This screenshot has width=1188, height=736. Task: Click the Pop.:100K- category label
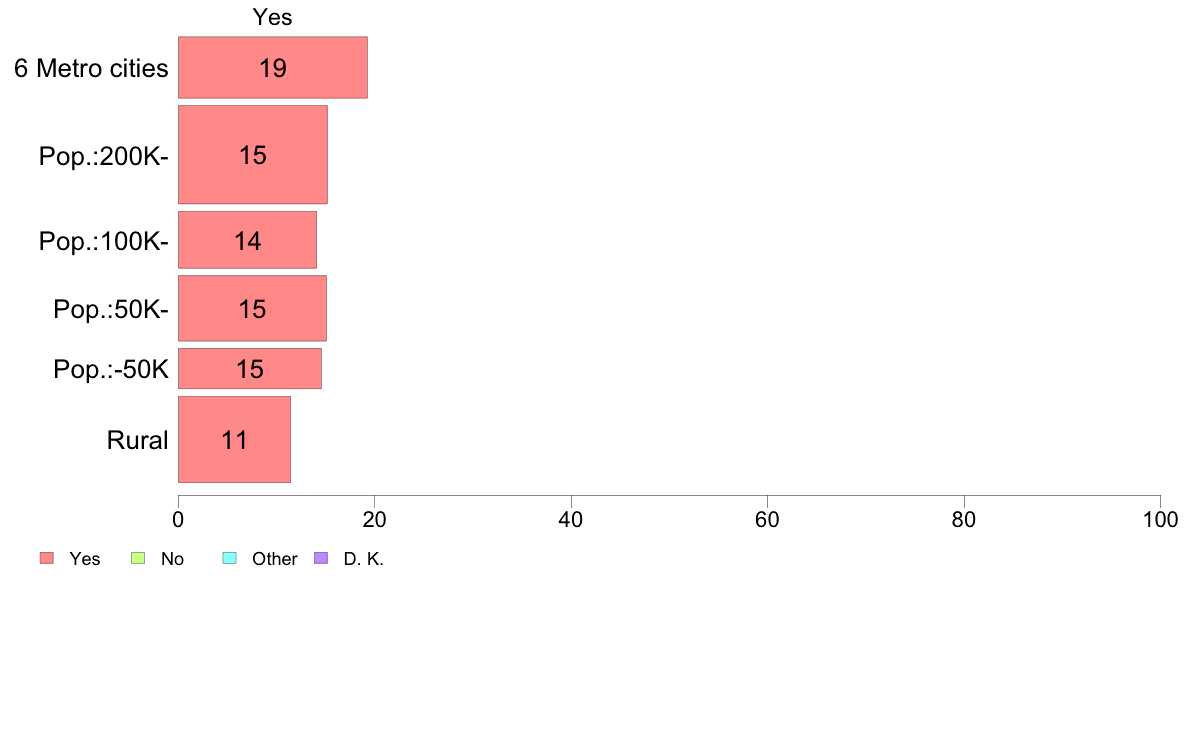click(x=104, y=241)
